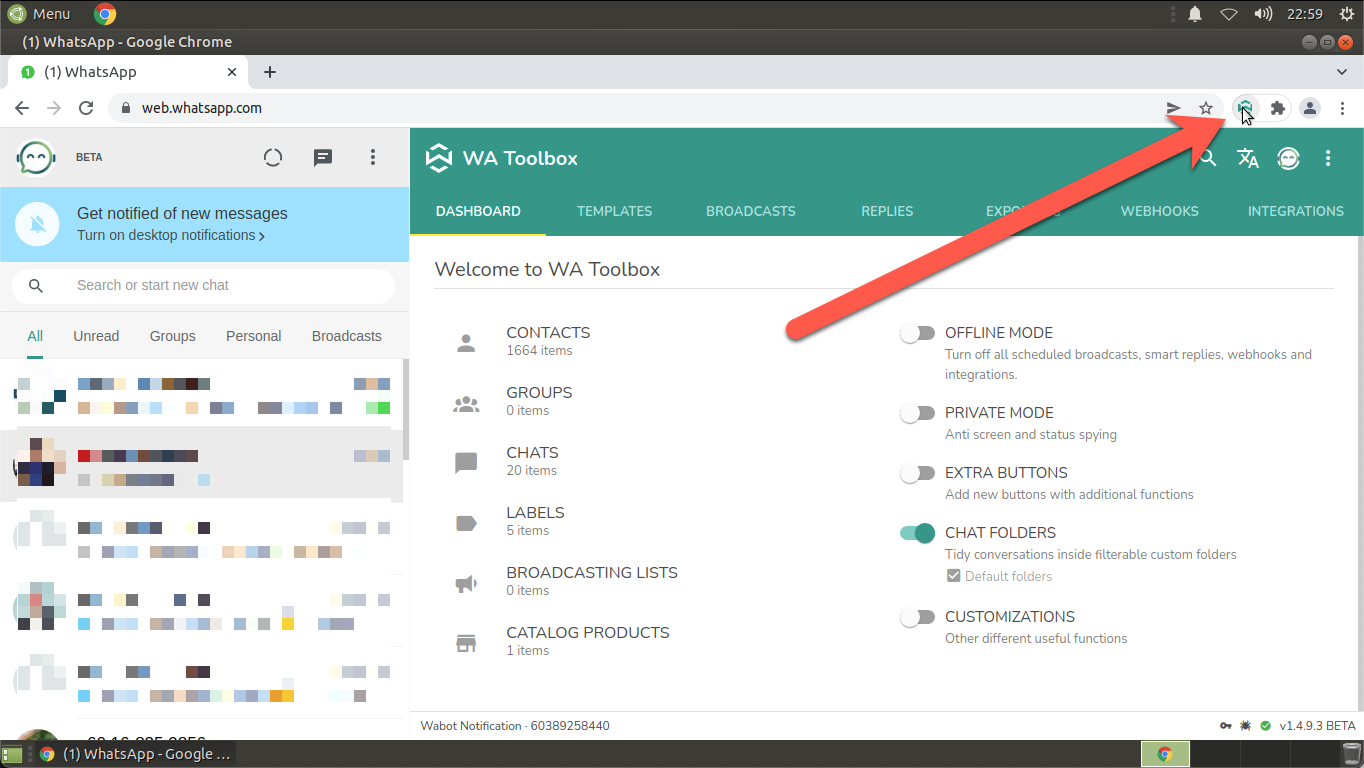
Task: Open the system Menu button
Action: (x=40, y=14)
